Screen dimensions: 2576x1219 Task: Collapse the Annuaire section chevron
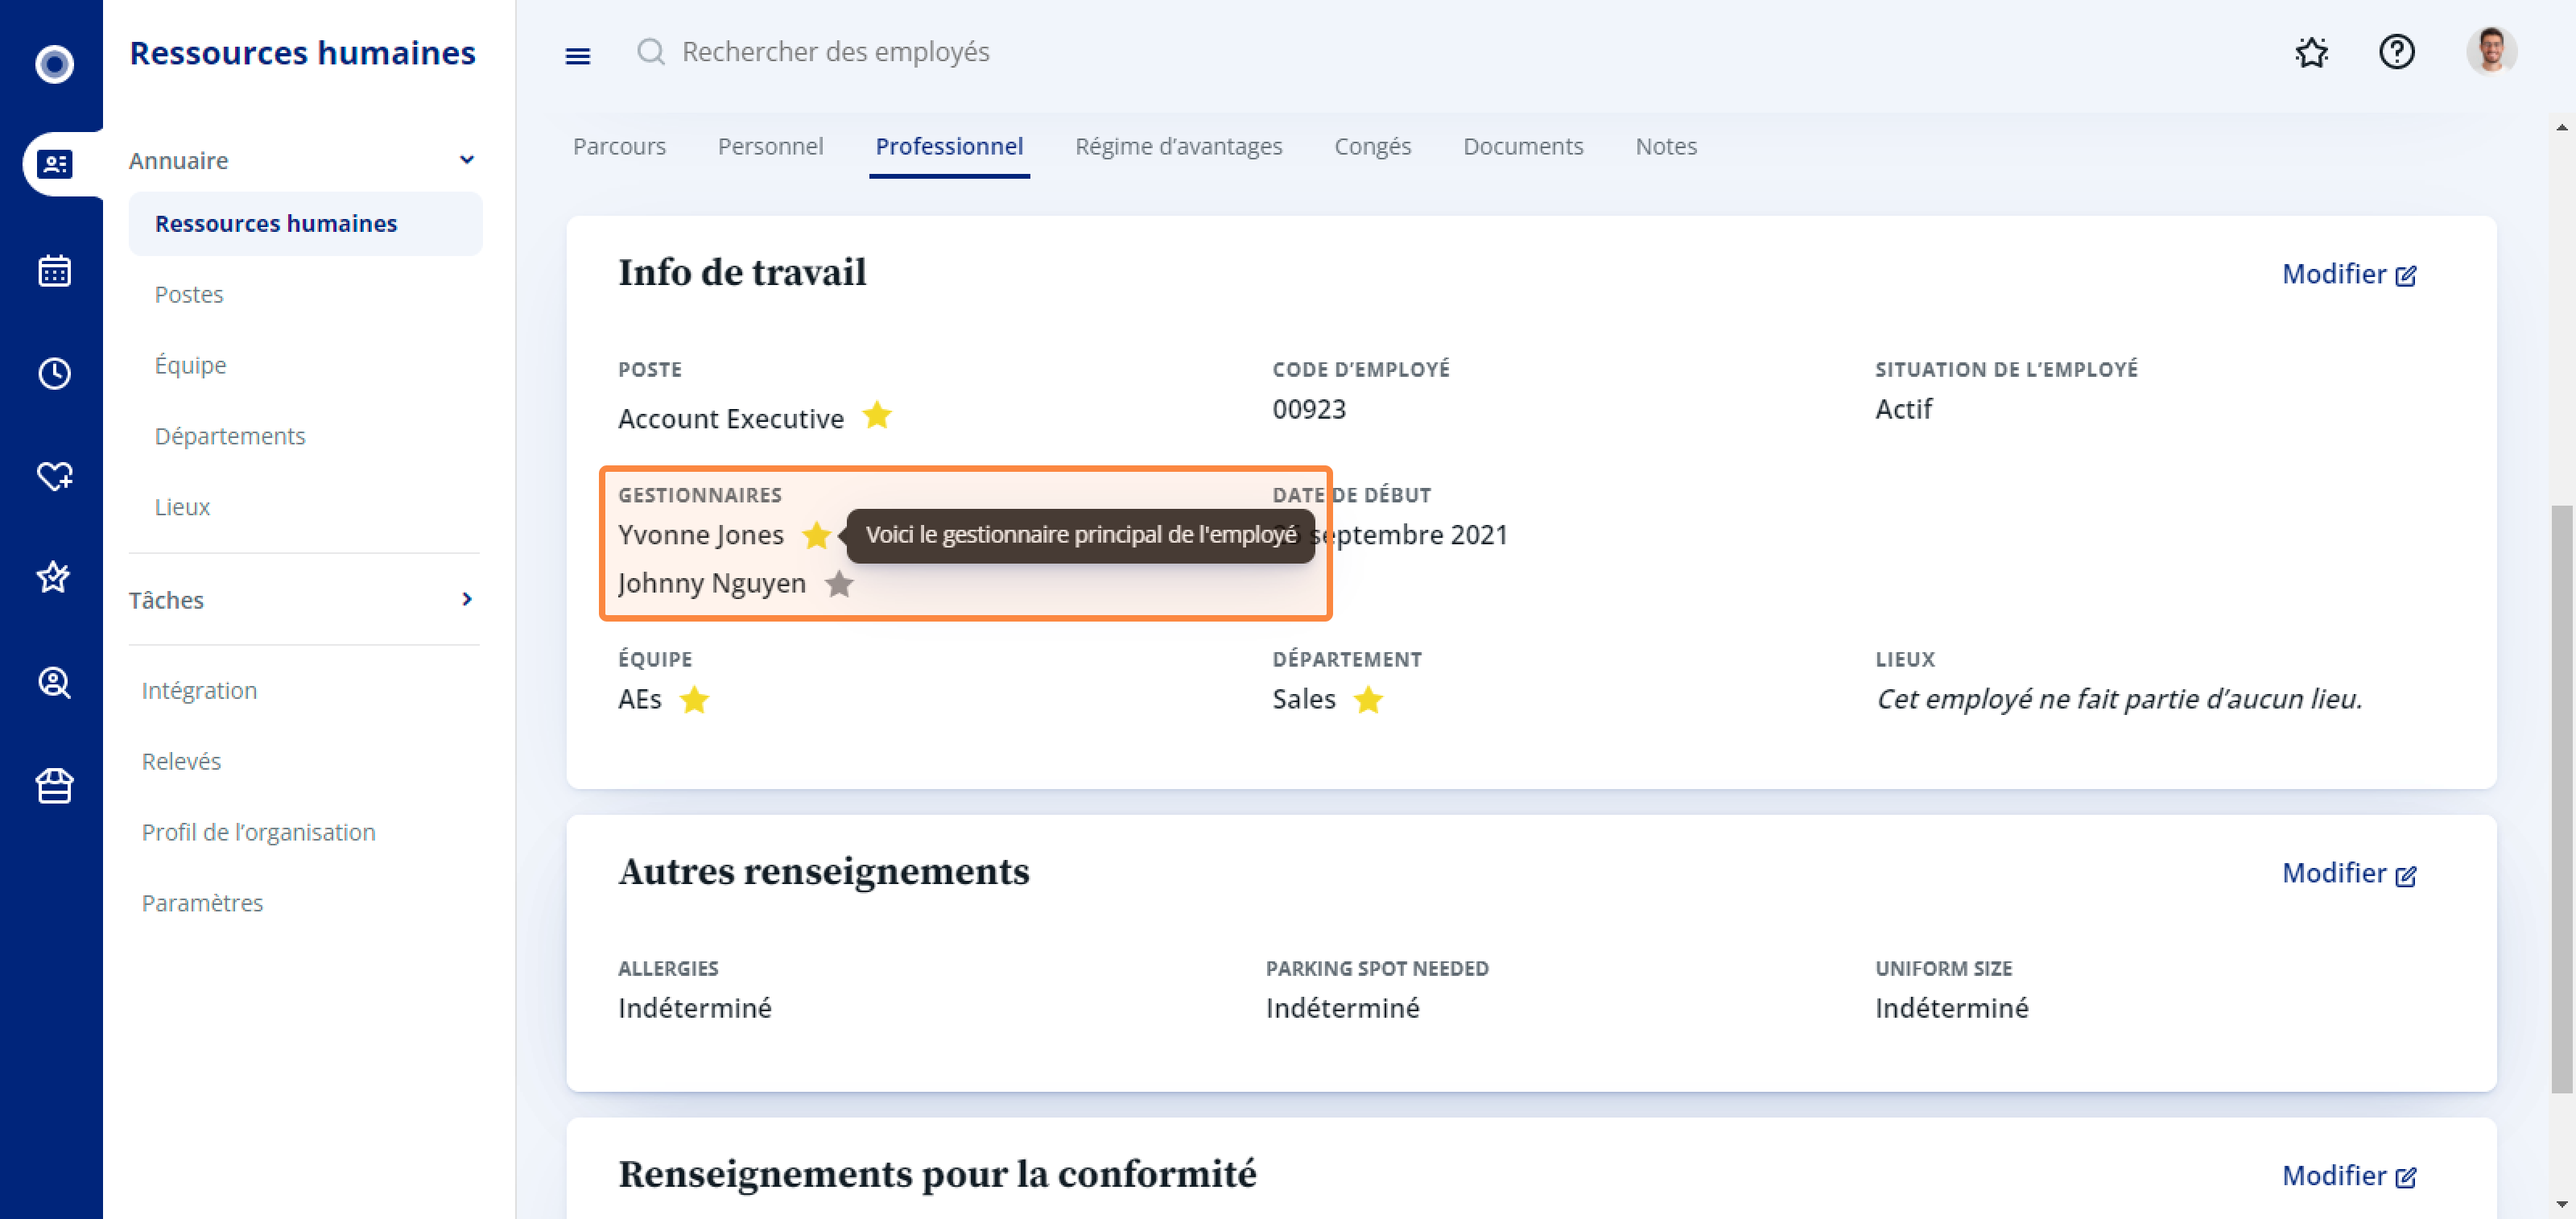(x=466, y=160)
